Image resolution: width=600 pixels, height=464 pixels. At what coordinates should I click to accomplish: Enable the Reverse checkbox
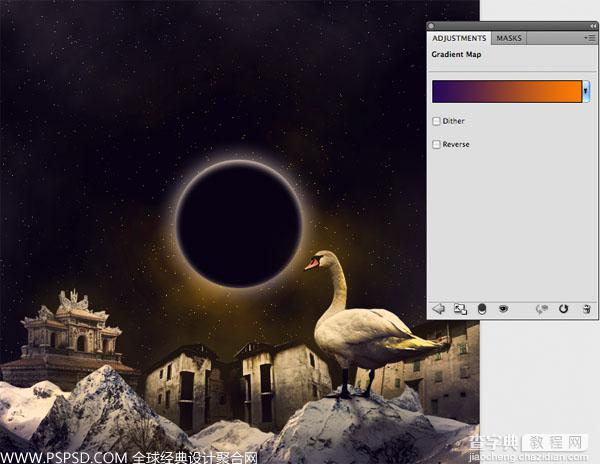tap(436, 145)
